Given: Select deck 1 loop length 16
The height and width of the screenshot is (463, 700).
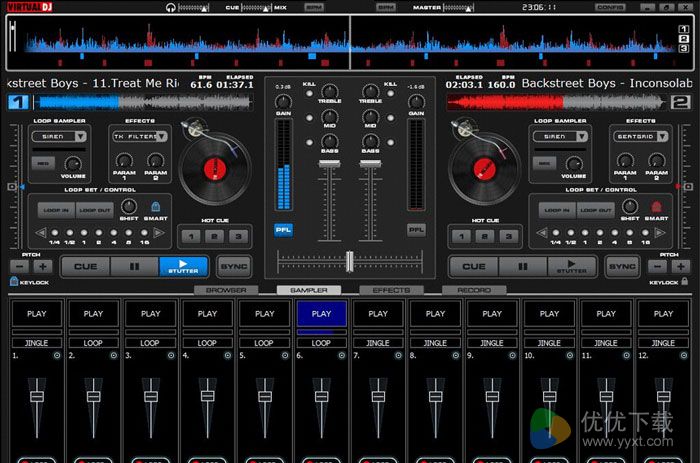Looking at the screenshot, I should click(x=144, y=233).
